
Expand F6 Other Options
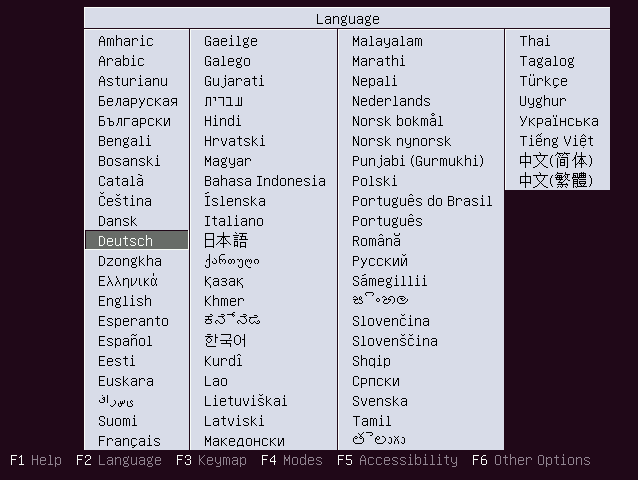(x=531, y=461)
